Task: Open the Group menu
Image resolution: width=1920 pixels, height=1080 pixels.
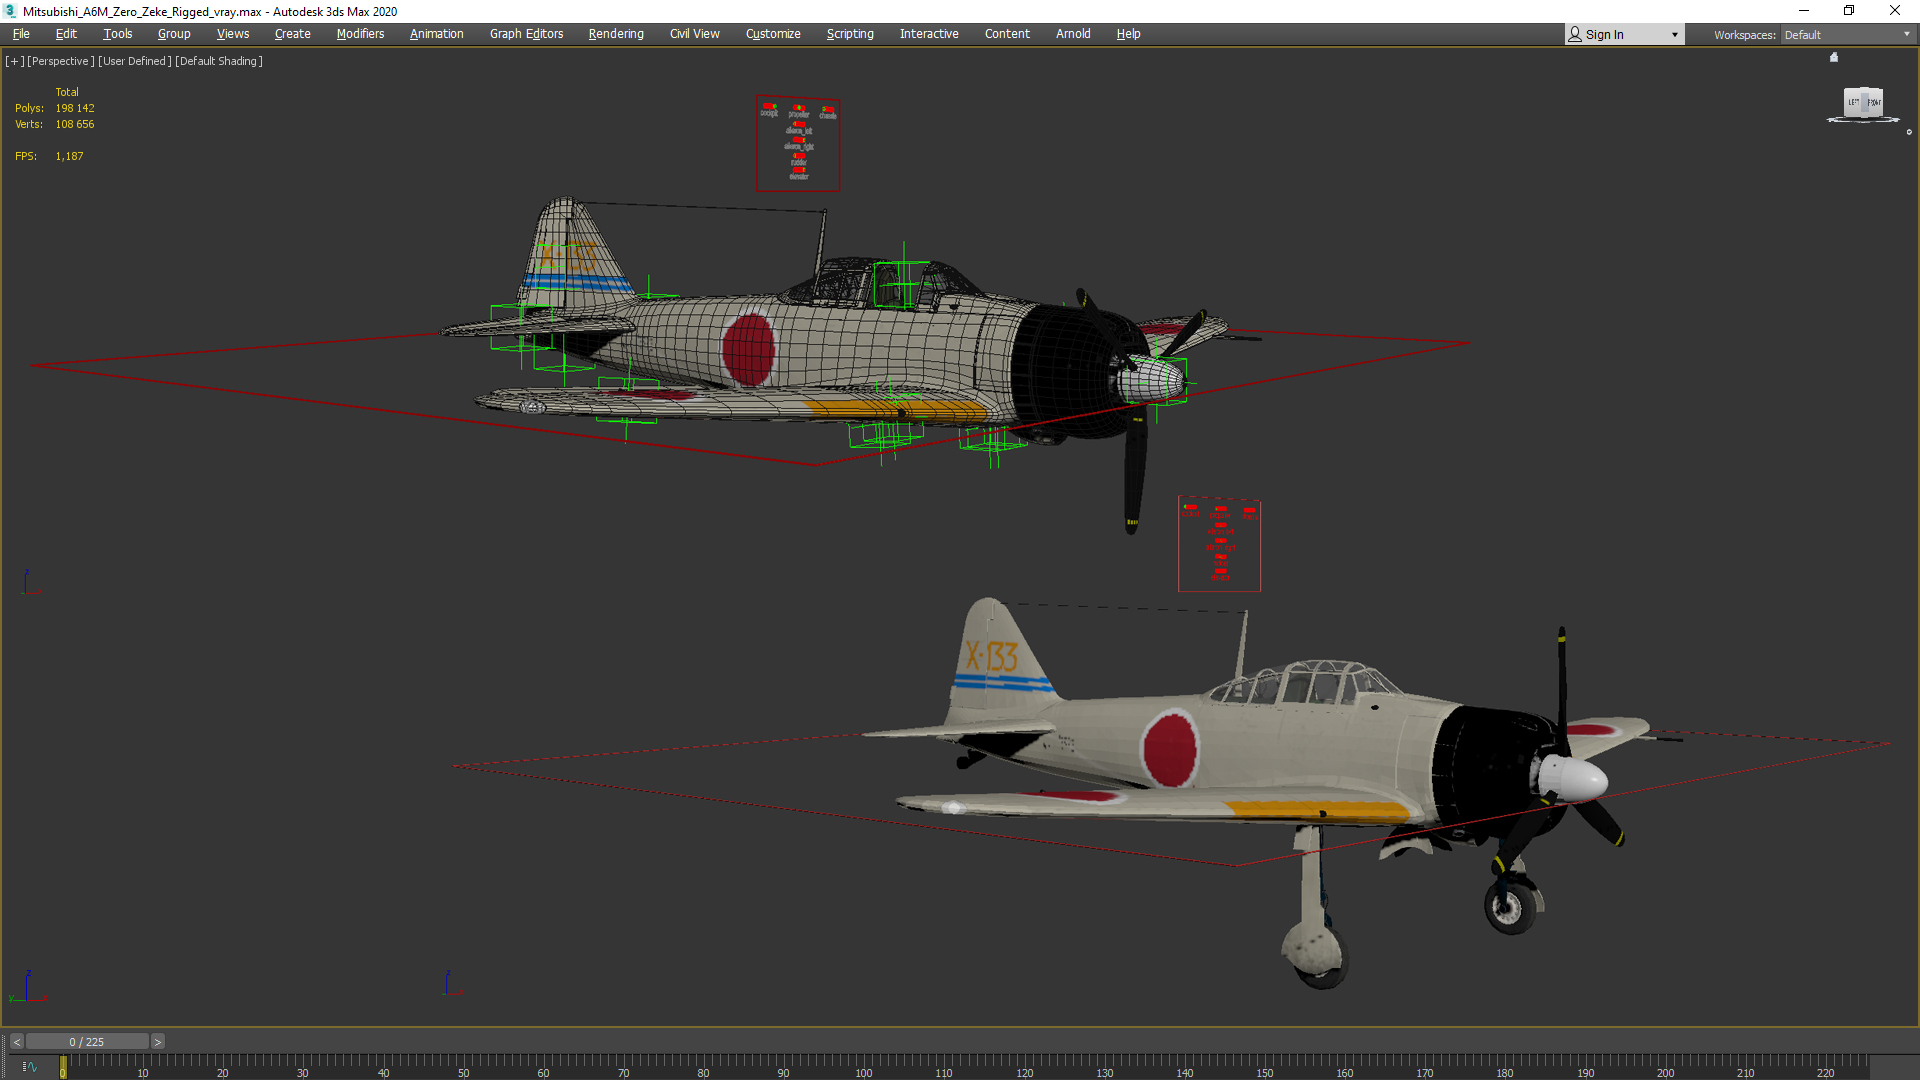Action: [174, 34]
